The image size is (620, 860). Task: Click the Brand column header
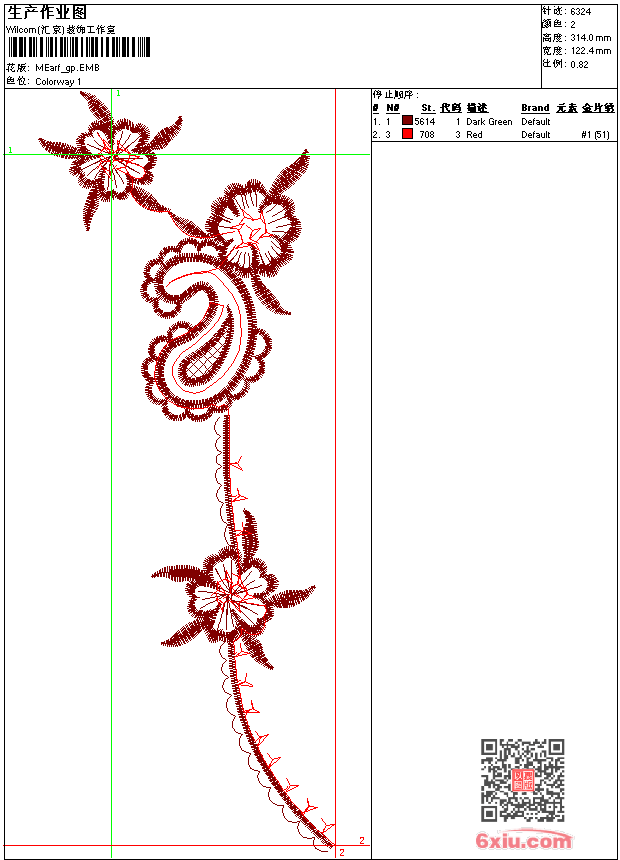pyautogui.click(x=535, y=108)
